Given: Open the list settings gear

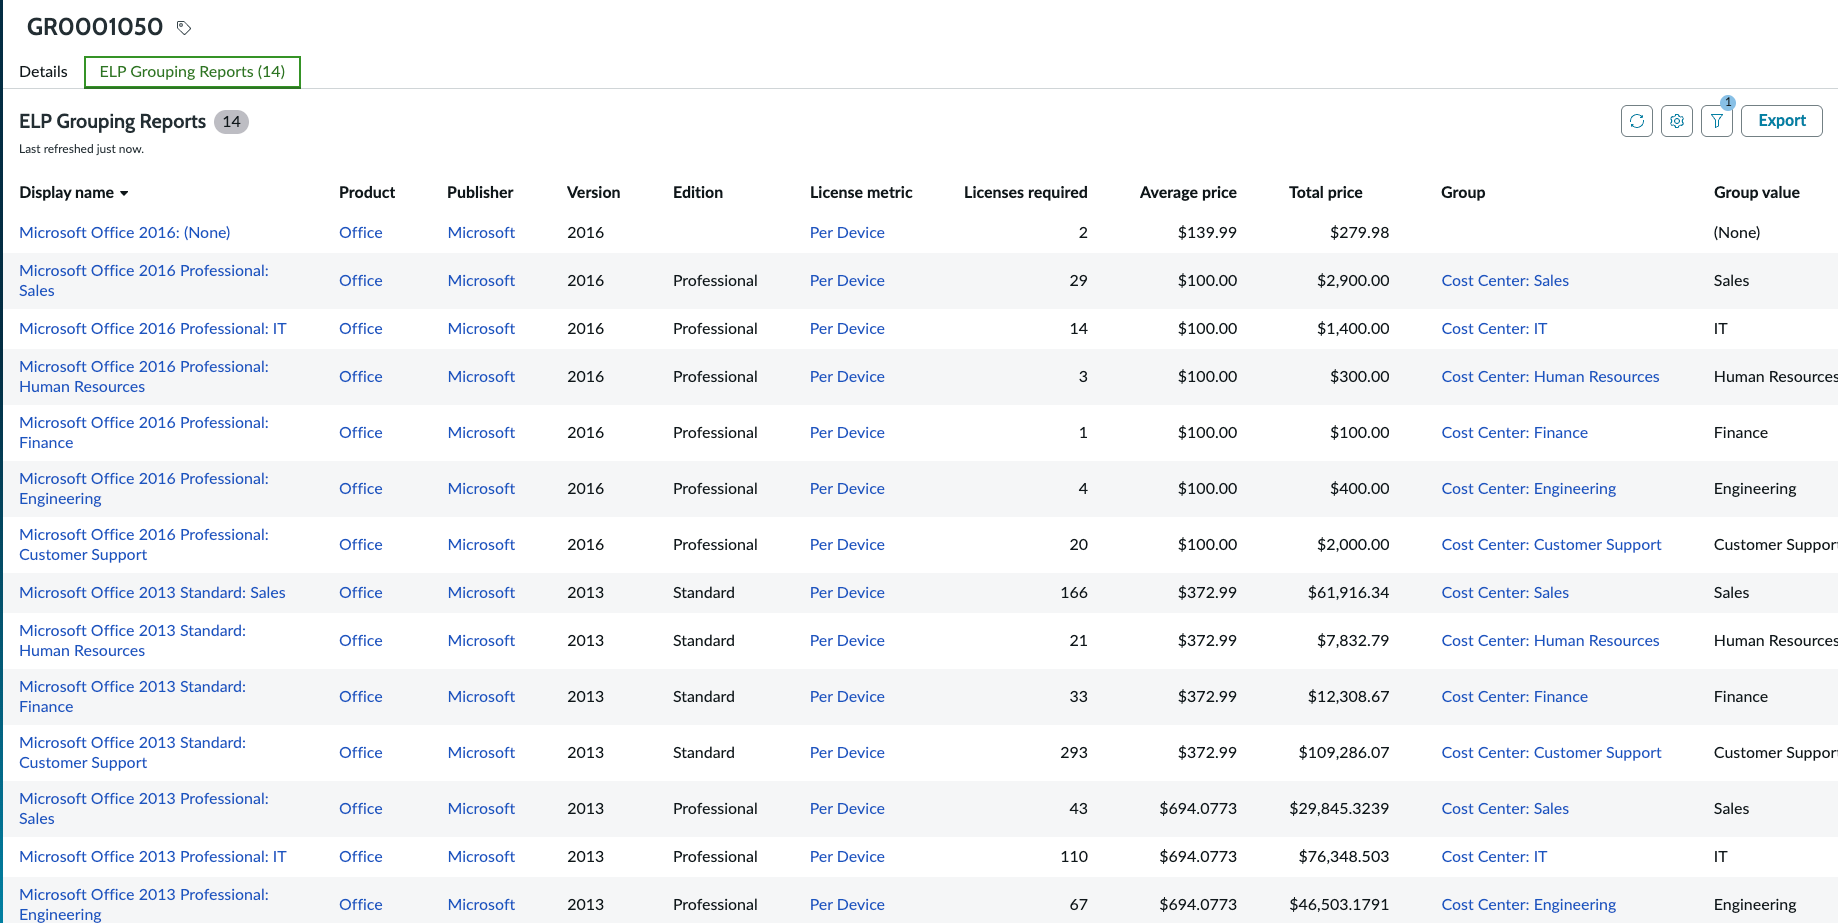Looking at the screenshot, I should (x=1677, y=121).
